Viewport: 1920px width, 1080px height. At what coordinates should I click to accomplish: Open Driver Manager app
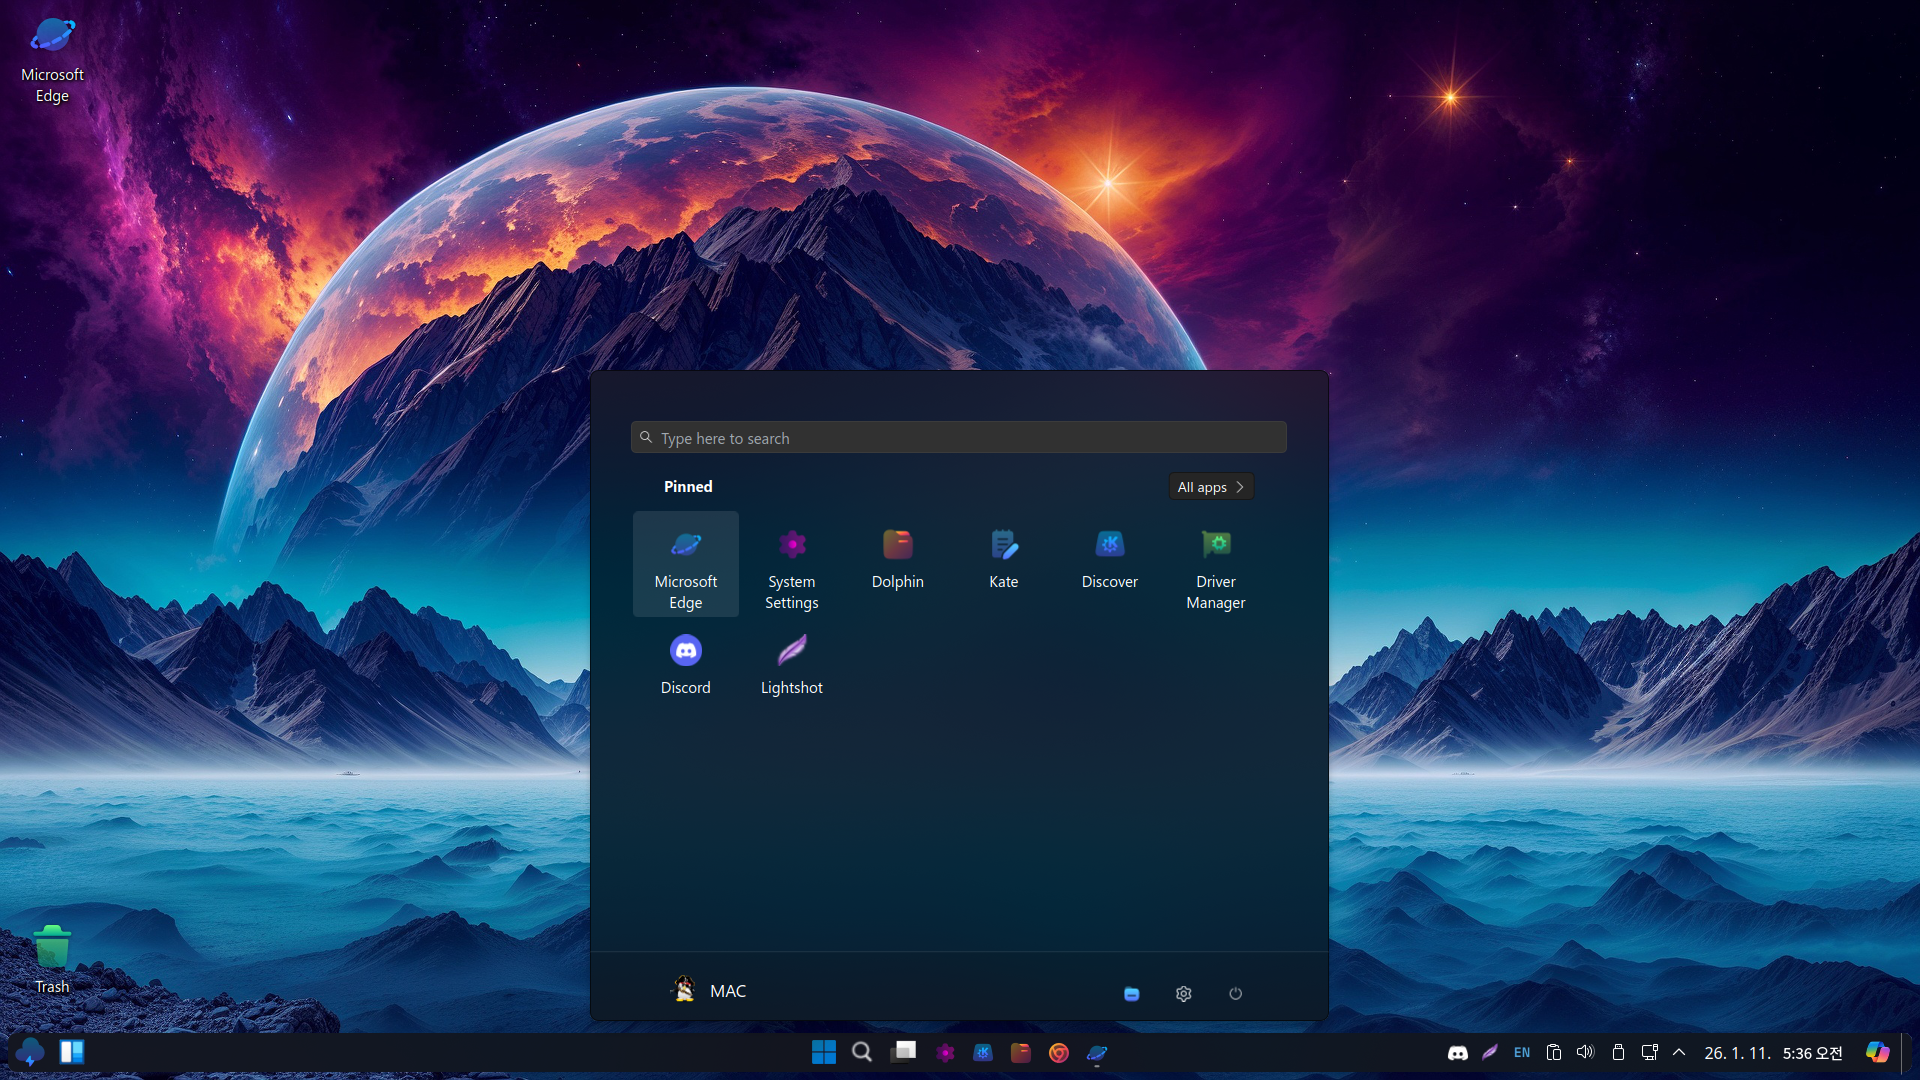tap(1215, 564)
